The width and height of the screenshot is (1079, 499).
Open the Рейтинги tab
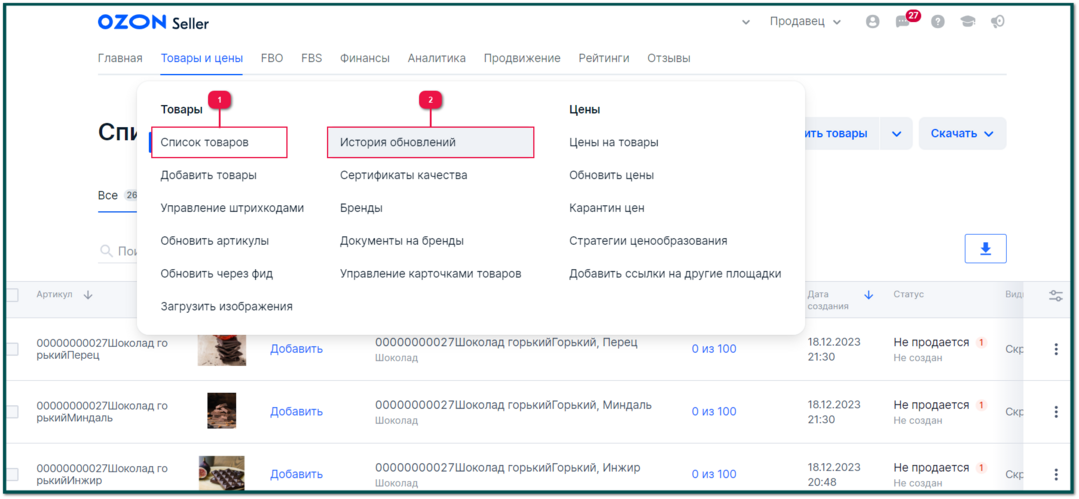(x=603, y=59)
